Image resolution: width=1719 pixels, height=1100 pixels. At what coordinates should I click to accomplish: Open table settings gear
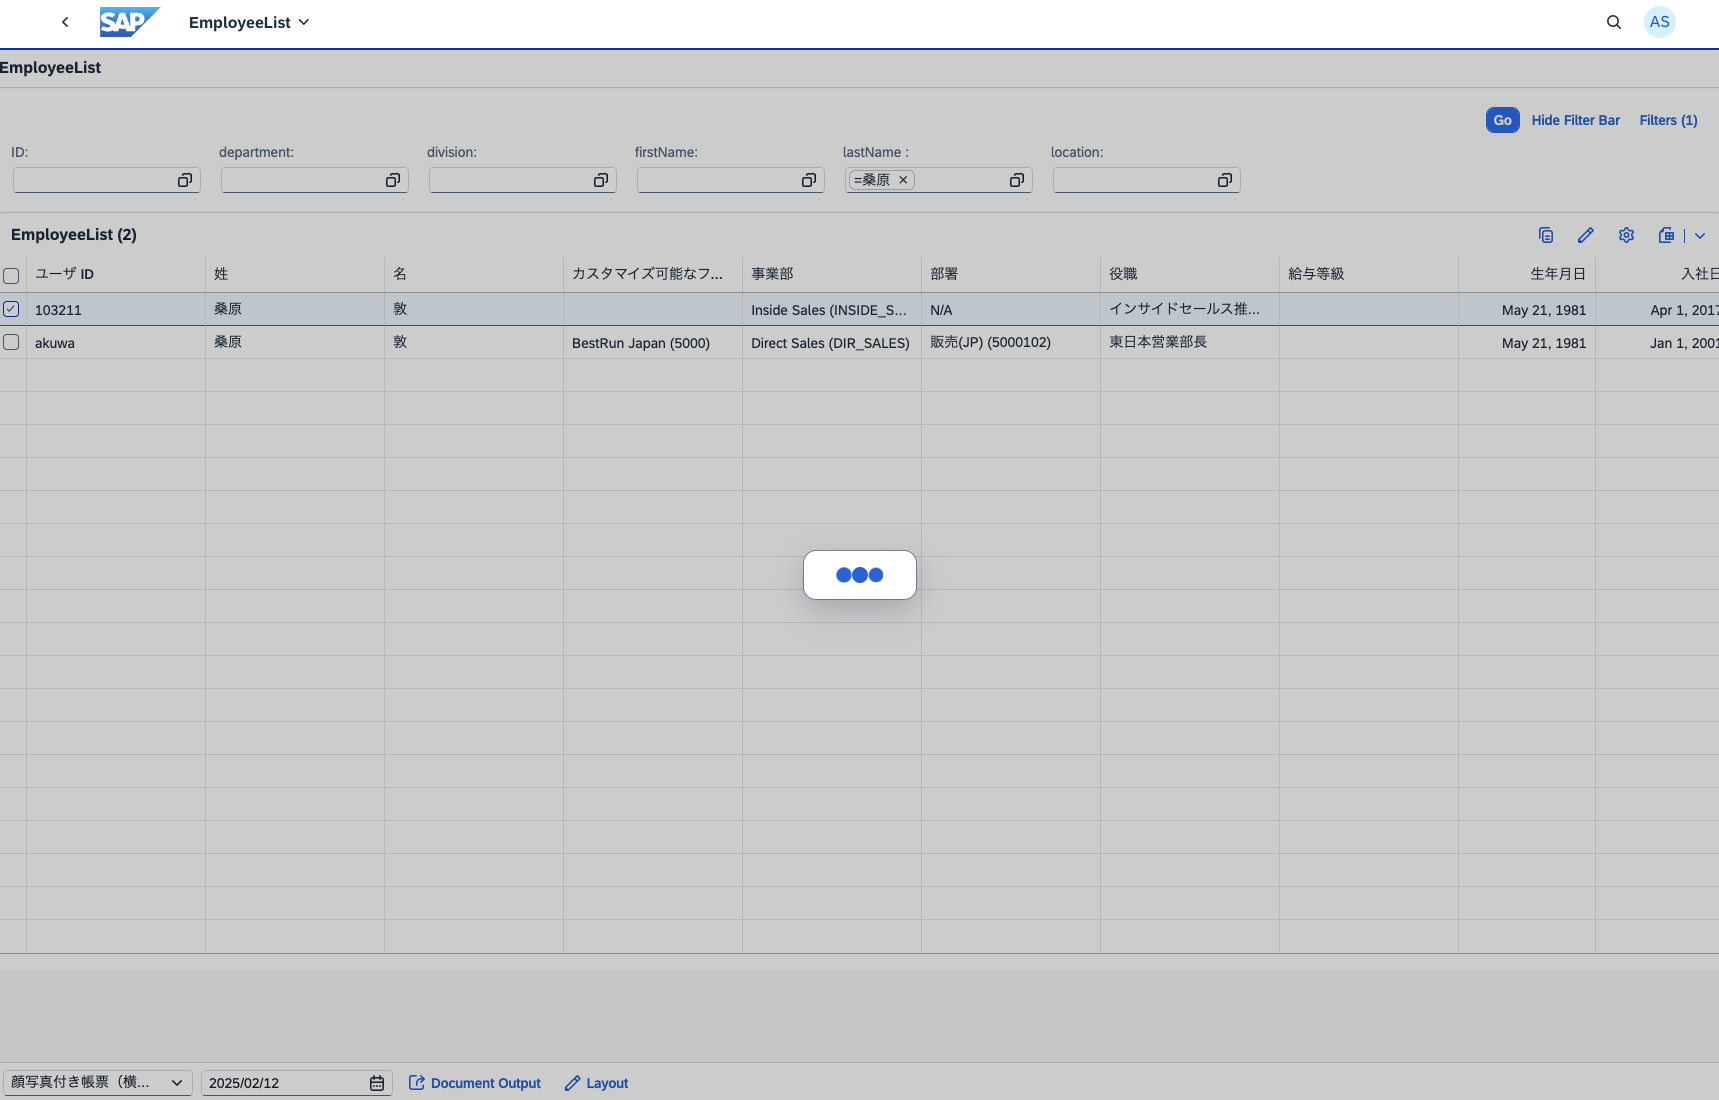(1627, 235)
